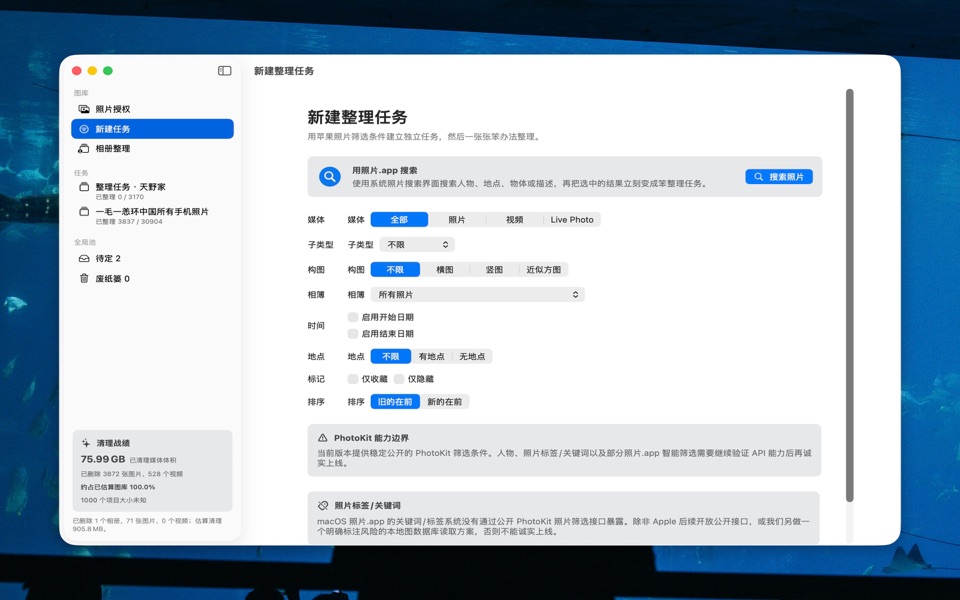Screen dimensions: 960x600
Task: Set media filter to 全部
Action: pyautogui.click(x=399, y=219)
